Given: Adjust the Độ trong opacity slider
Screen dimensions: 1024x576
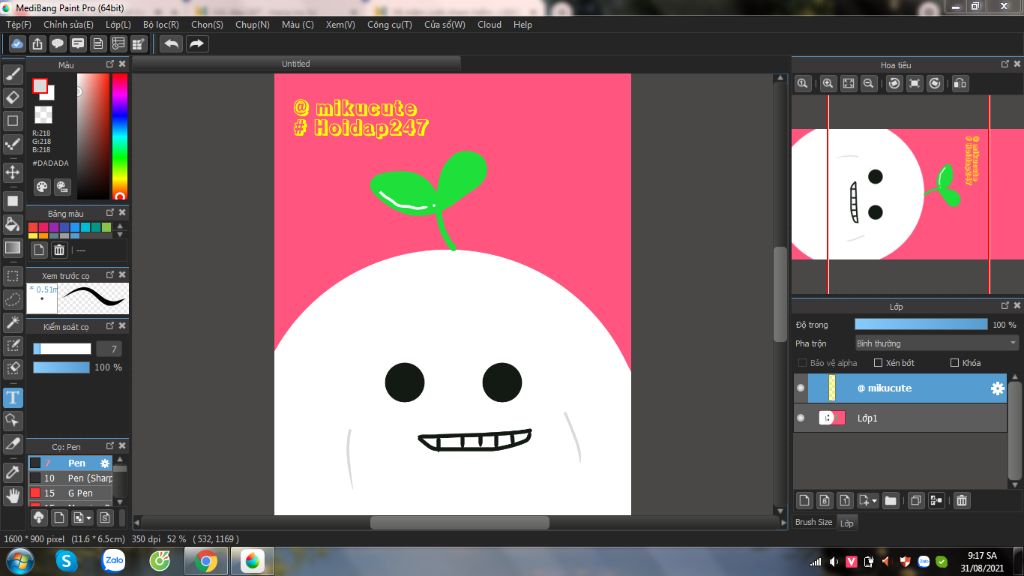Looking at the screenshot, I should [921, 325].
